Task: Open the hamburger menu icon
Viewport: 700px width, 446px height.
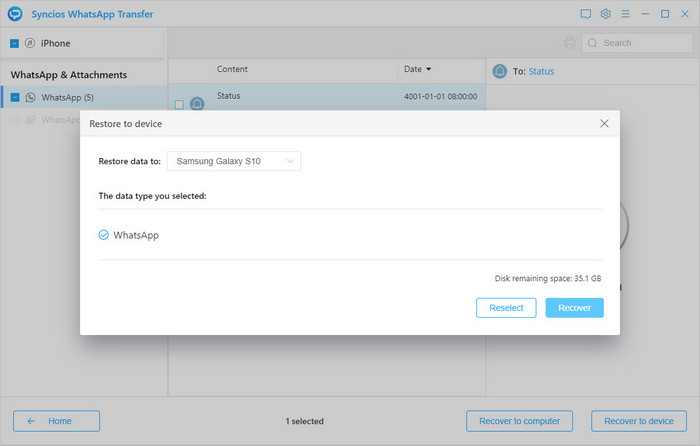Action: [x=625, y=14]
